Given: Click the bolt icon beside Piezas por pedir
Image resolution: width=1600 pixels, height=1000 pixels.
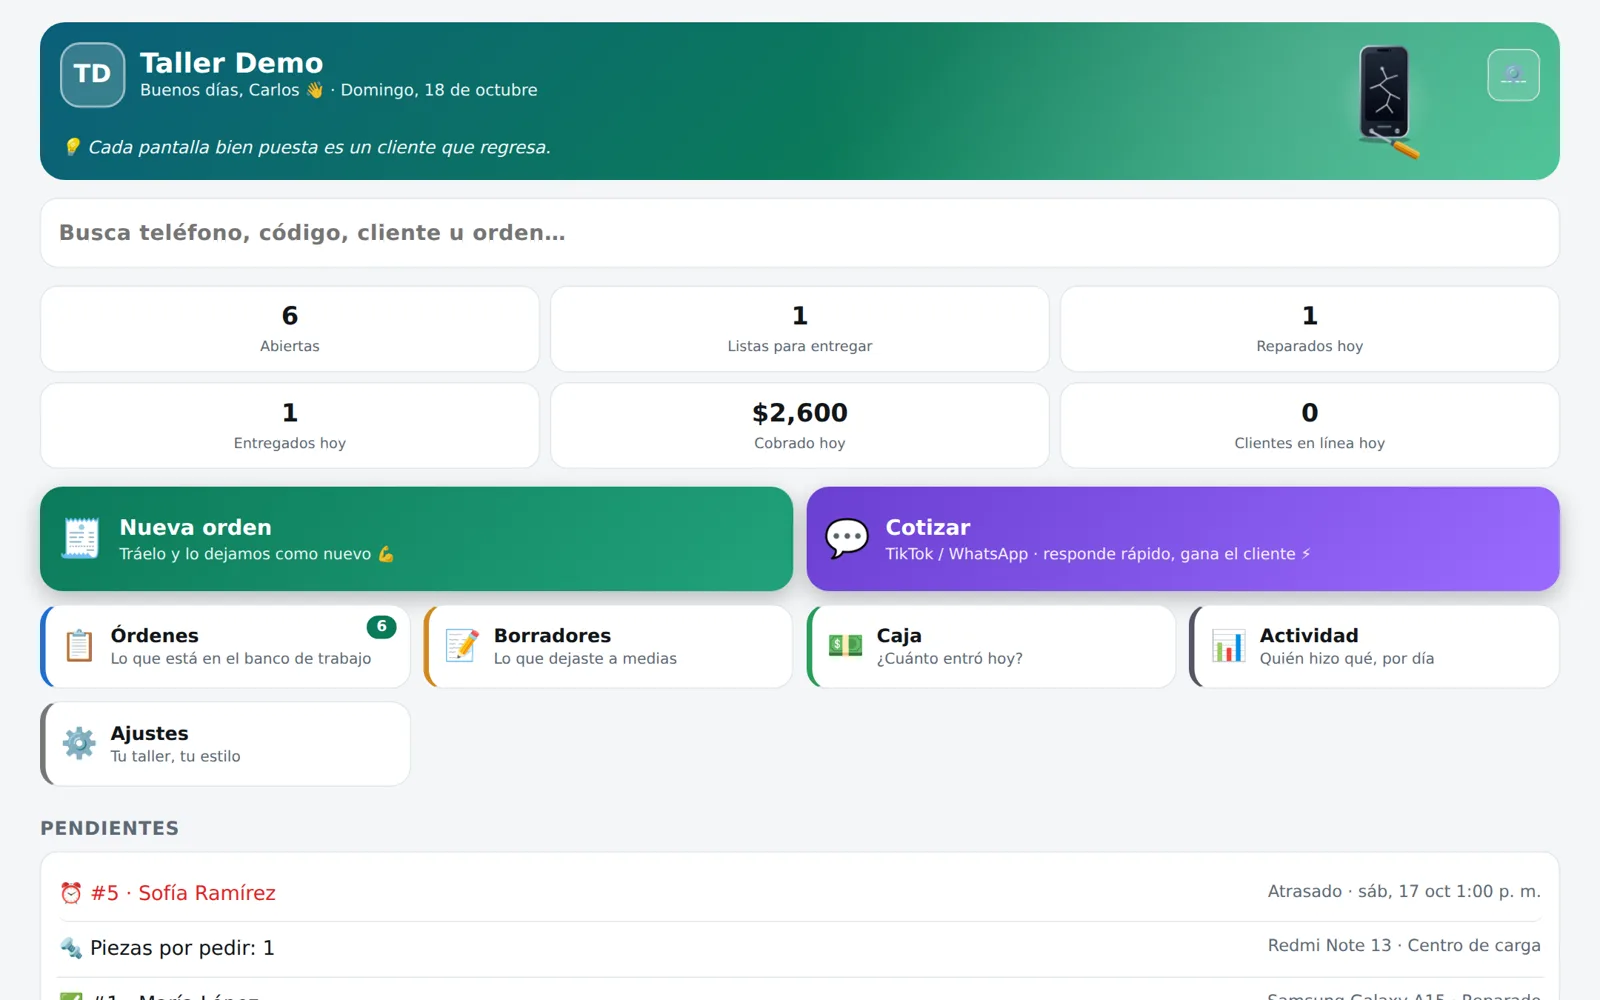Looking at the screenshot, I should tap(71, 948).
